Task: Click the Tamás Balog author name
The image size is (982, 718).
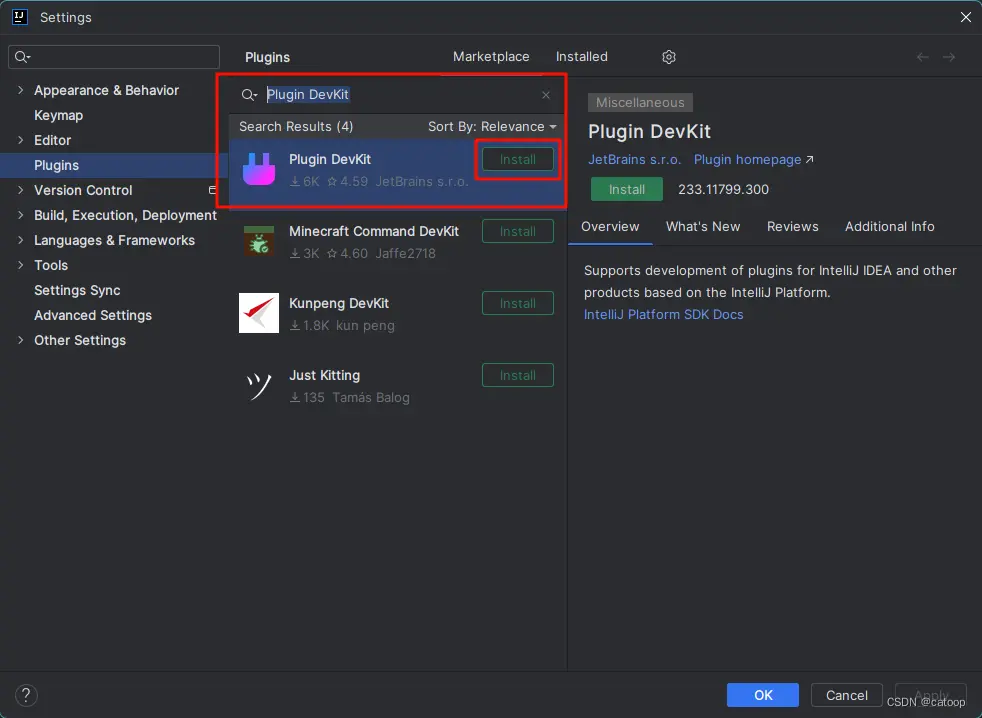Action: [371, 398]
